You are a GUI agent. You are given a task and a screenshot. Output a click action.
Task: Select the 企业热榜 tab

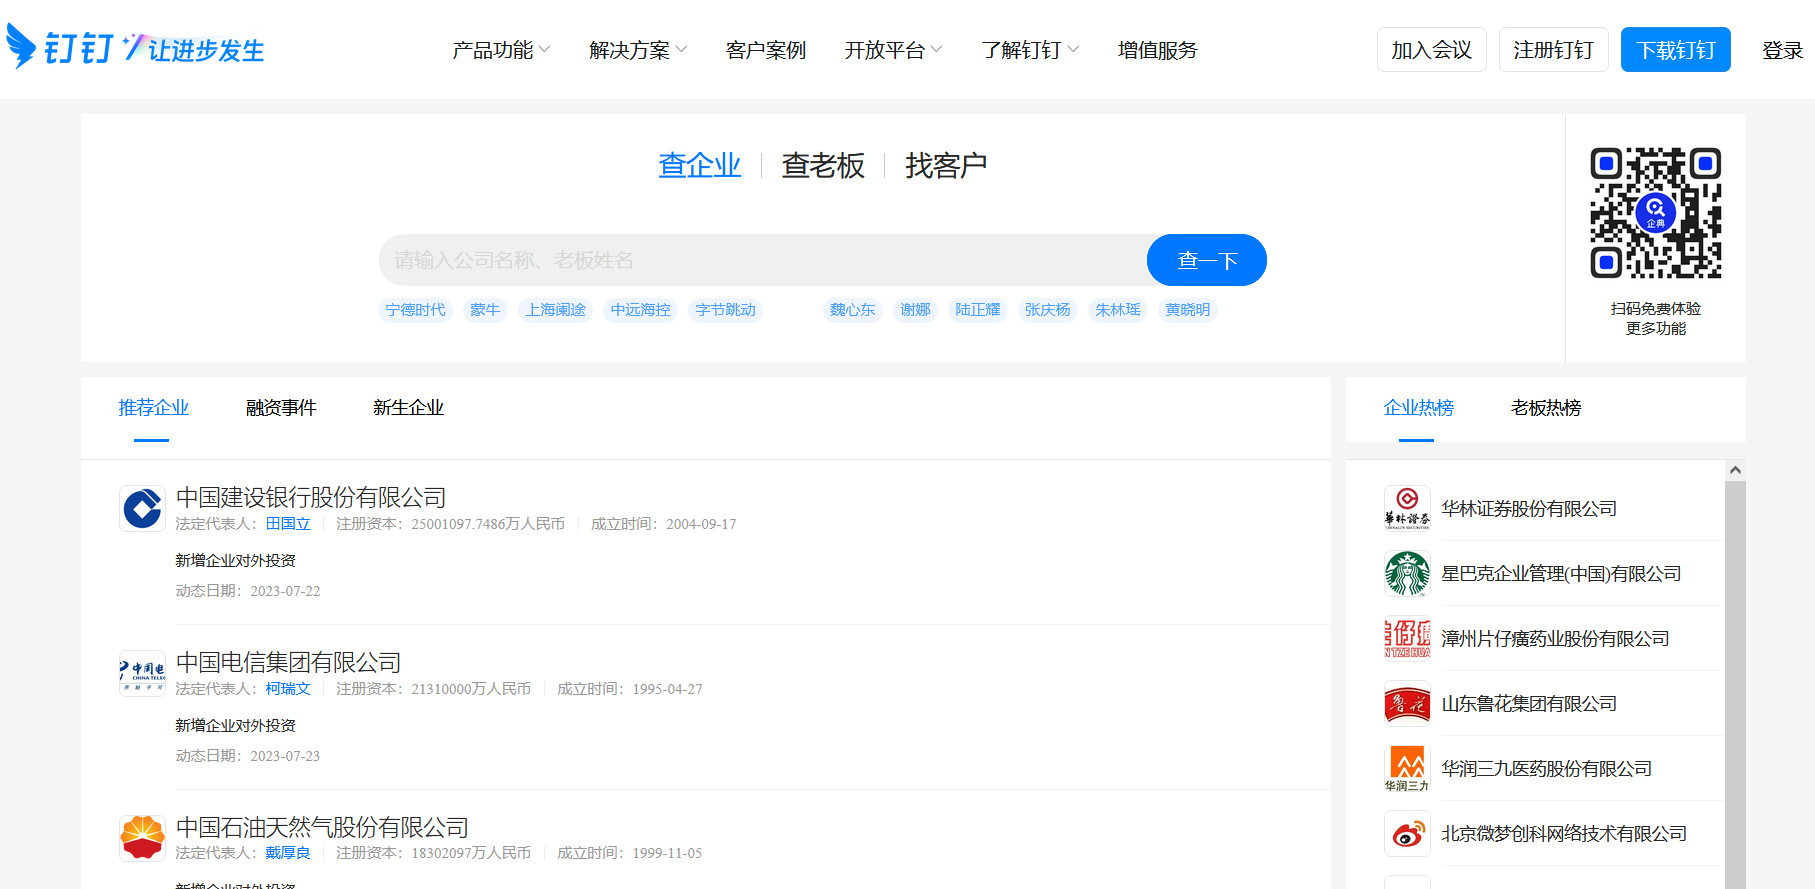(x=1418, y=408)
